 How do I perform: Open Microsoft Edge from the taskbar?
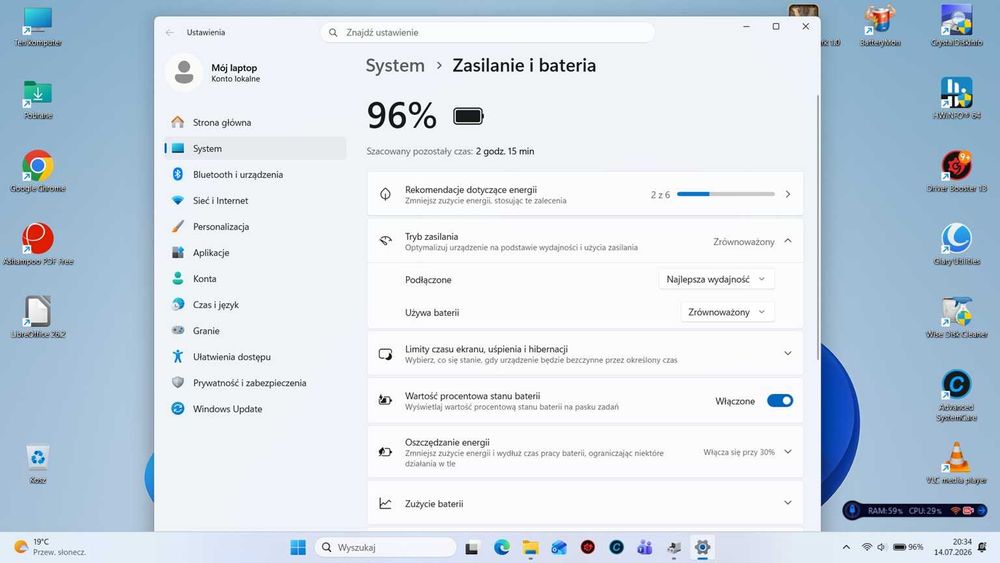(502, 547)
